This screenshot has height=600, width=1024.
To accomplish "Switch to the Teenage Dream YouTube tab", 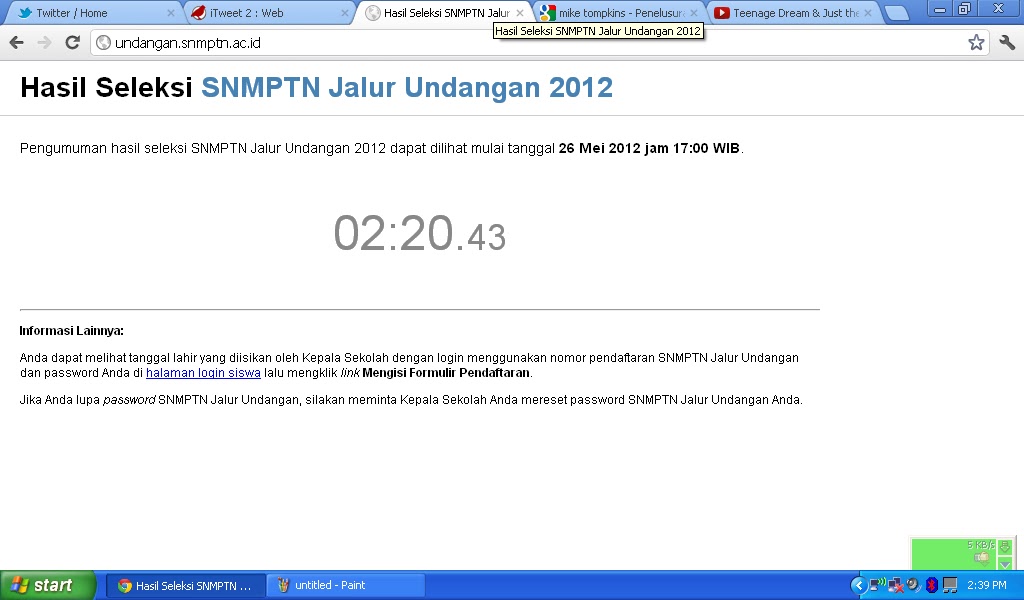I will (x=792, y=13).
